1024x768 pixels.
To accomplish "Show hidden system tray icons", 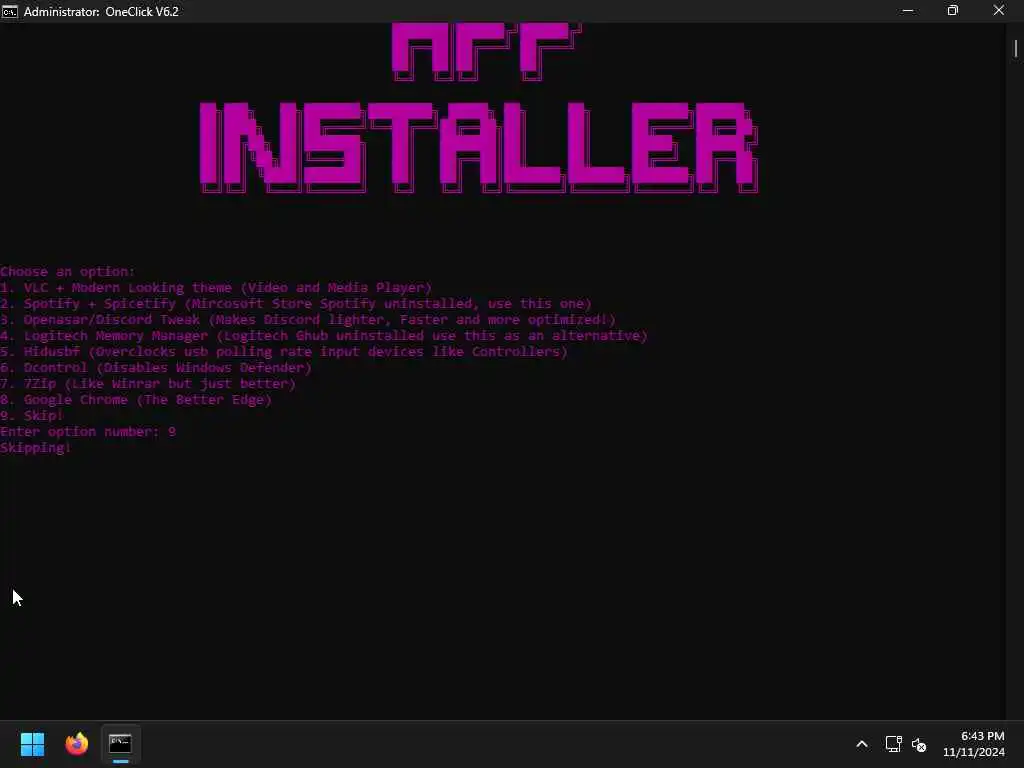I will [x=862, y=744].
